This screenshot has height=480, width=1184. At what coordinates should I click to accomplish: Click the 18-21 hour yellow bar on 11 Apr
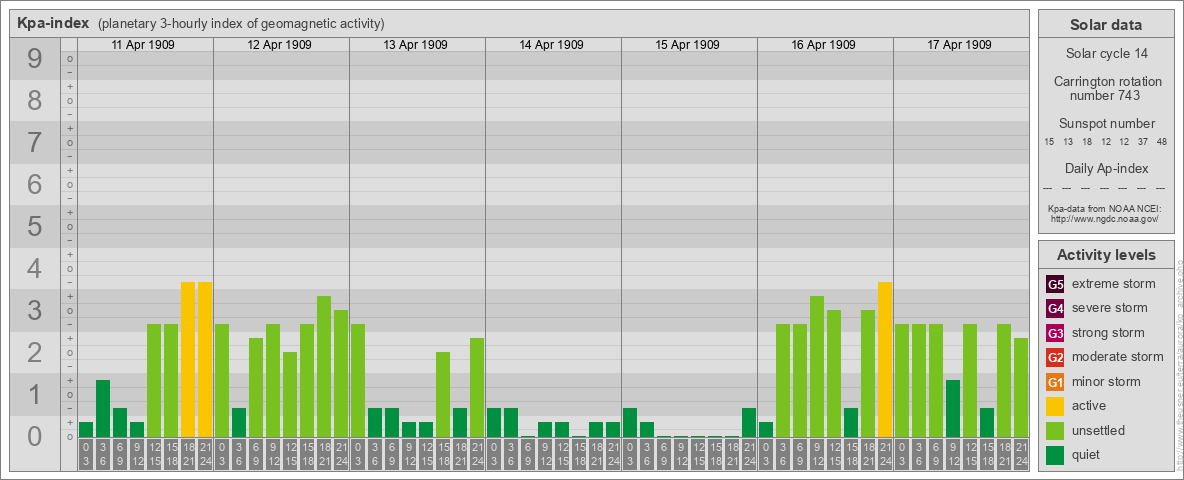(188, 360)
